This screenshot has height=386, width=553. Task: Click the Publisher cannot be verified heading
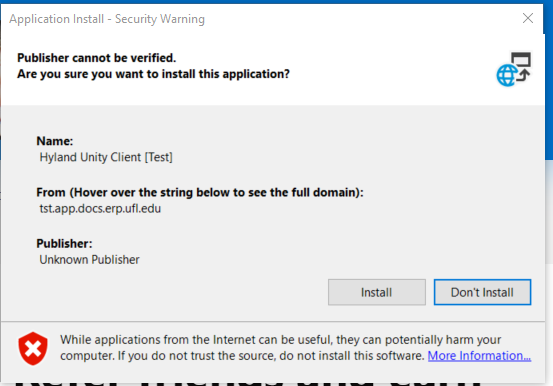[97, 58]
